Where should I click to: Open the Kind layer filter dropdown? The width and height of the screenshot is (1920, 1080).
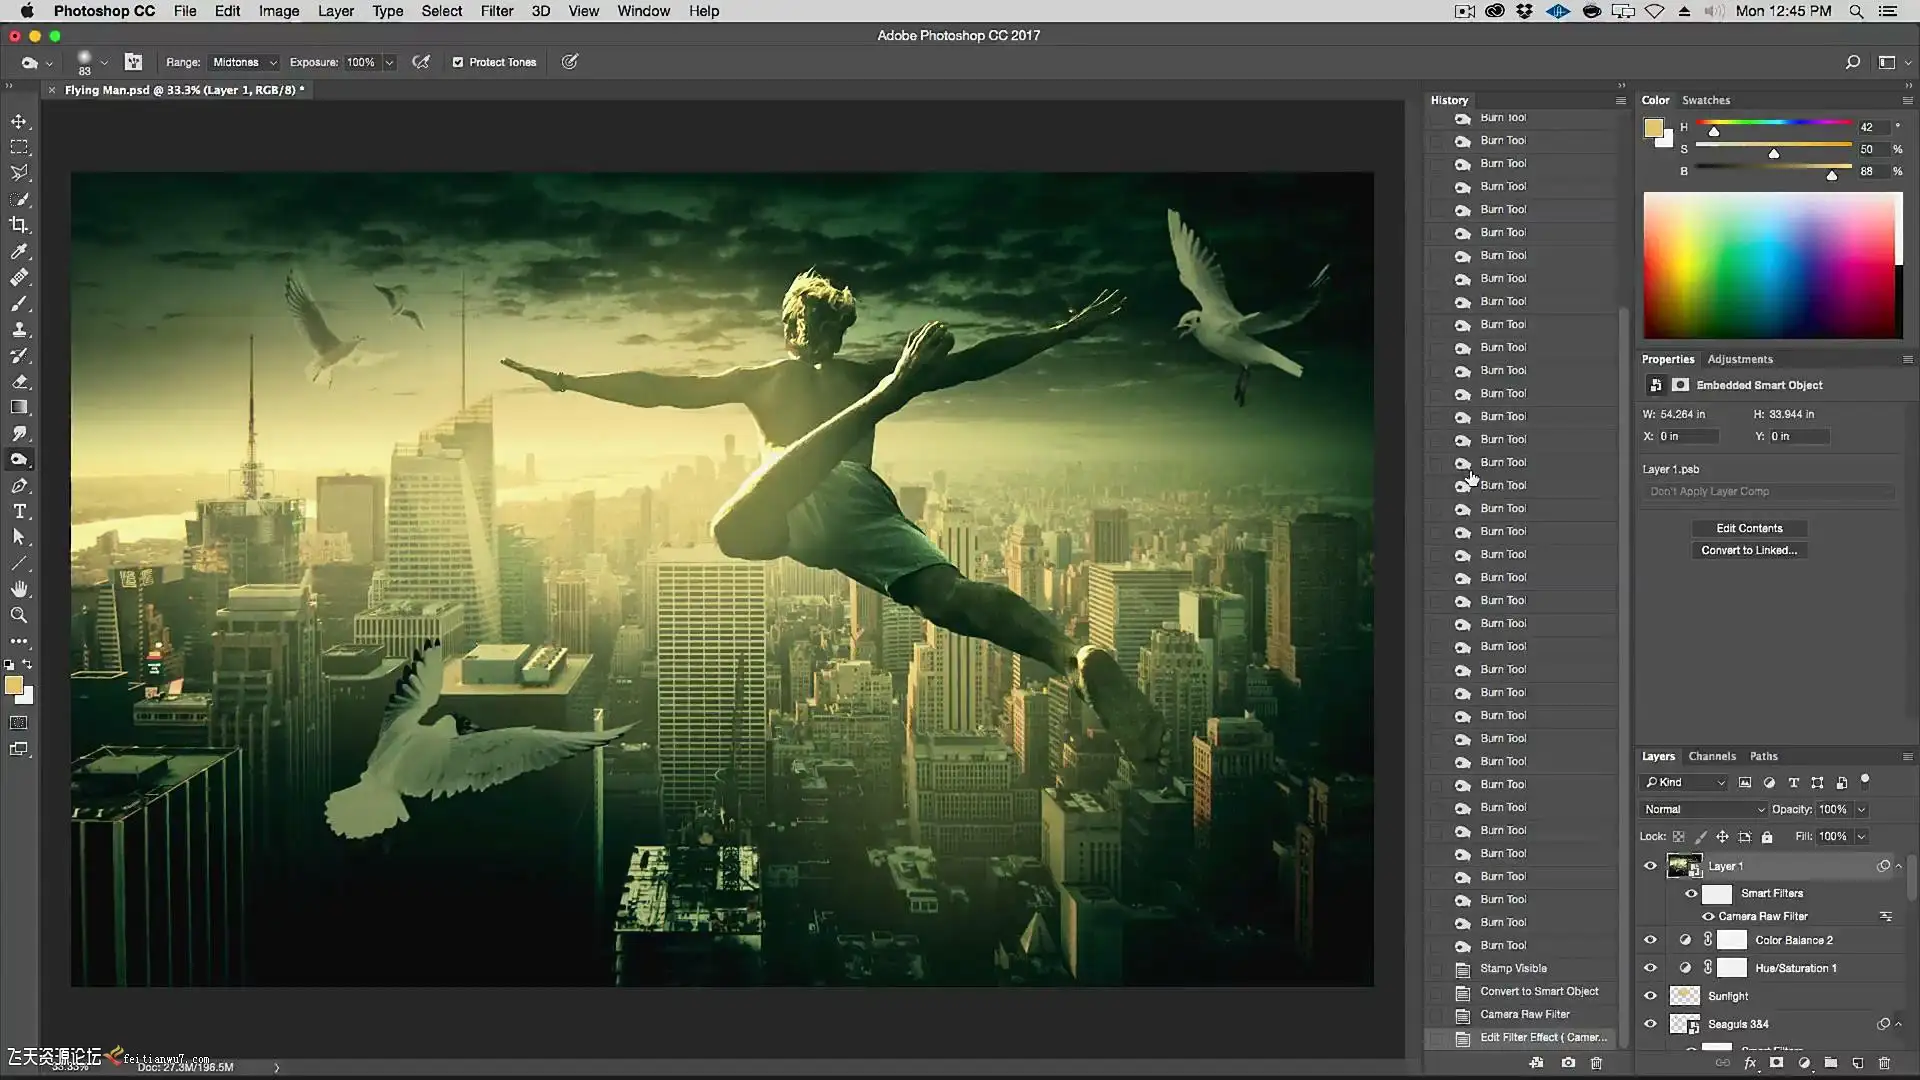1685,782
